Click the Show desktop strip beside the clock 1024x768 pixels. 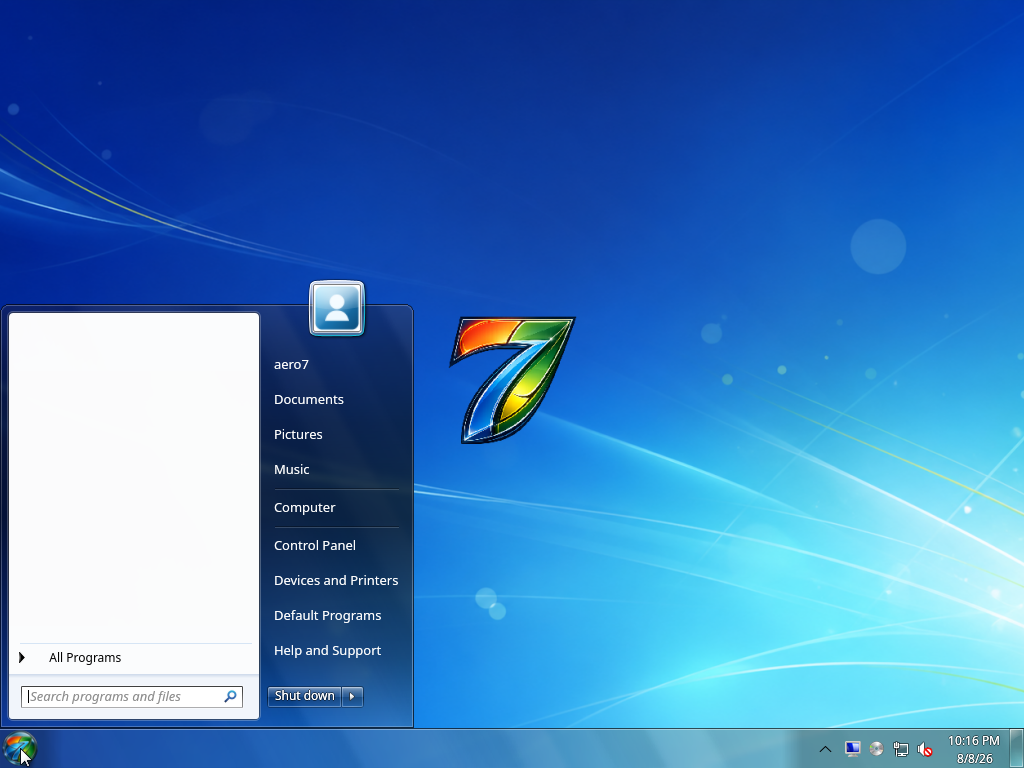1017,748
